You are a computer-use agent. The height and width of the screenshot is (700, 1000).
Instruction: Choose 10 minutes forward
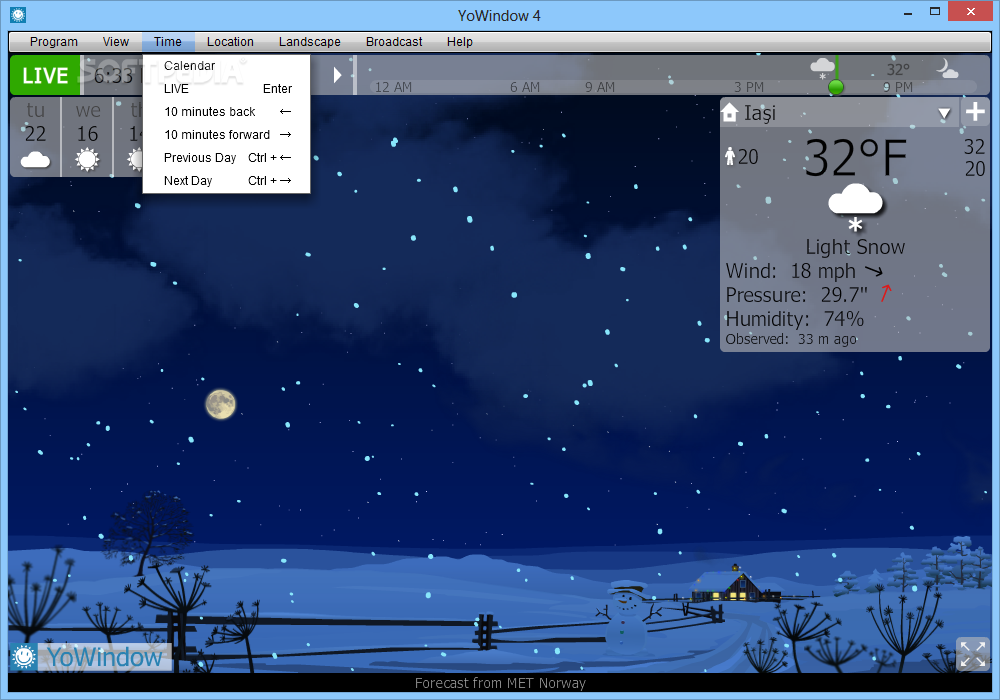pyautogui.click(x=226, y=135)
